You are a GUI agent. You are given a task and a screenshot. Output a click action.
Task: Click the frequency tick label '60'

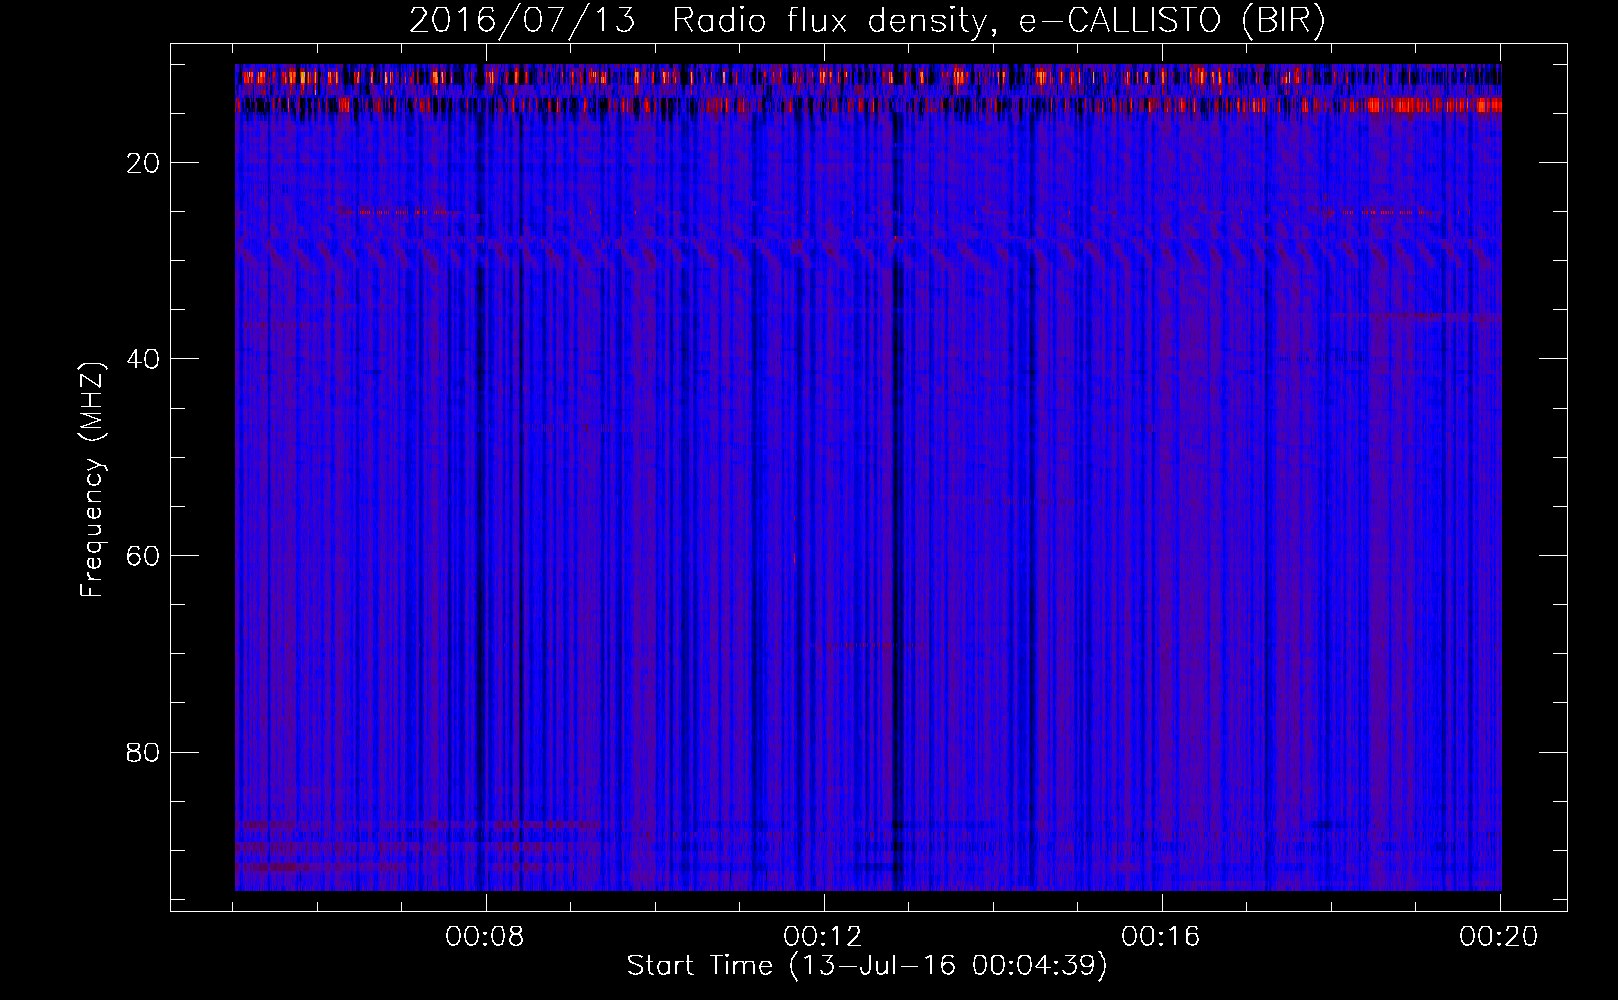144,556
